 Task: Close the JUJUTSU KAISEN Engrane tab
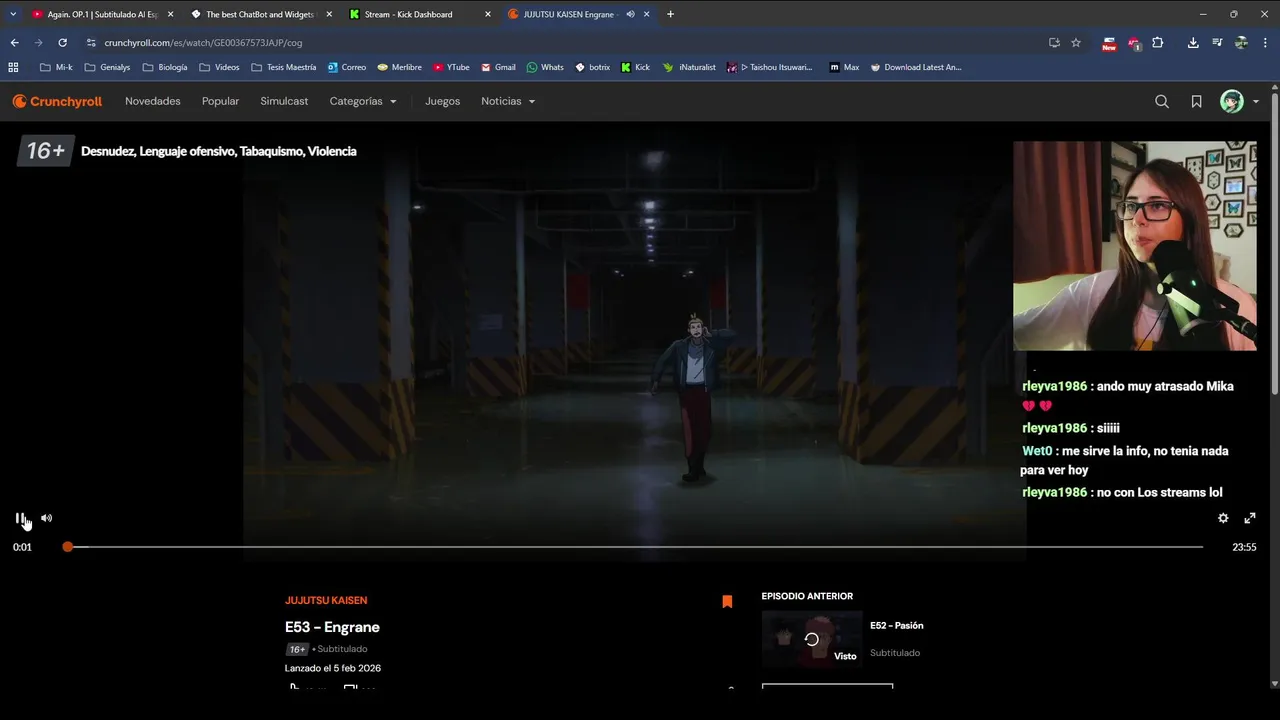tap(647, 14)
